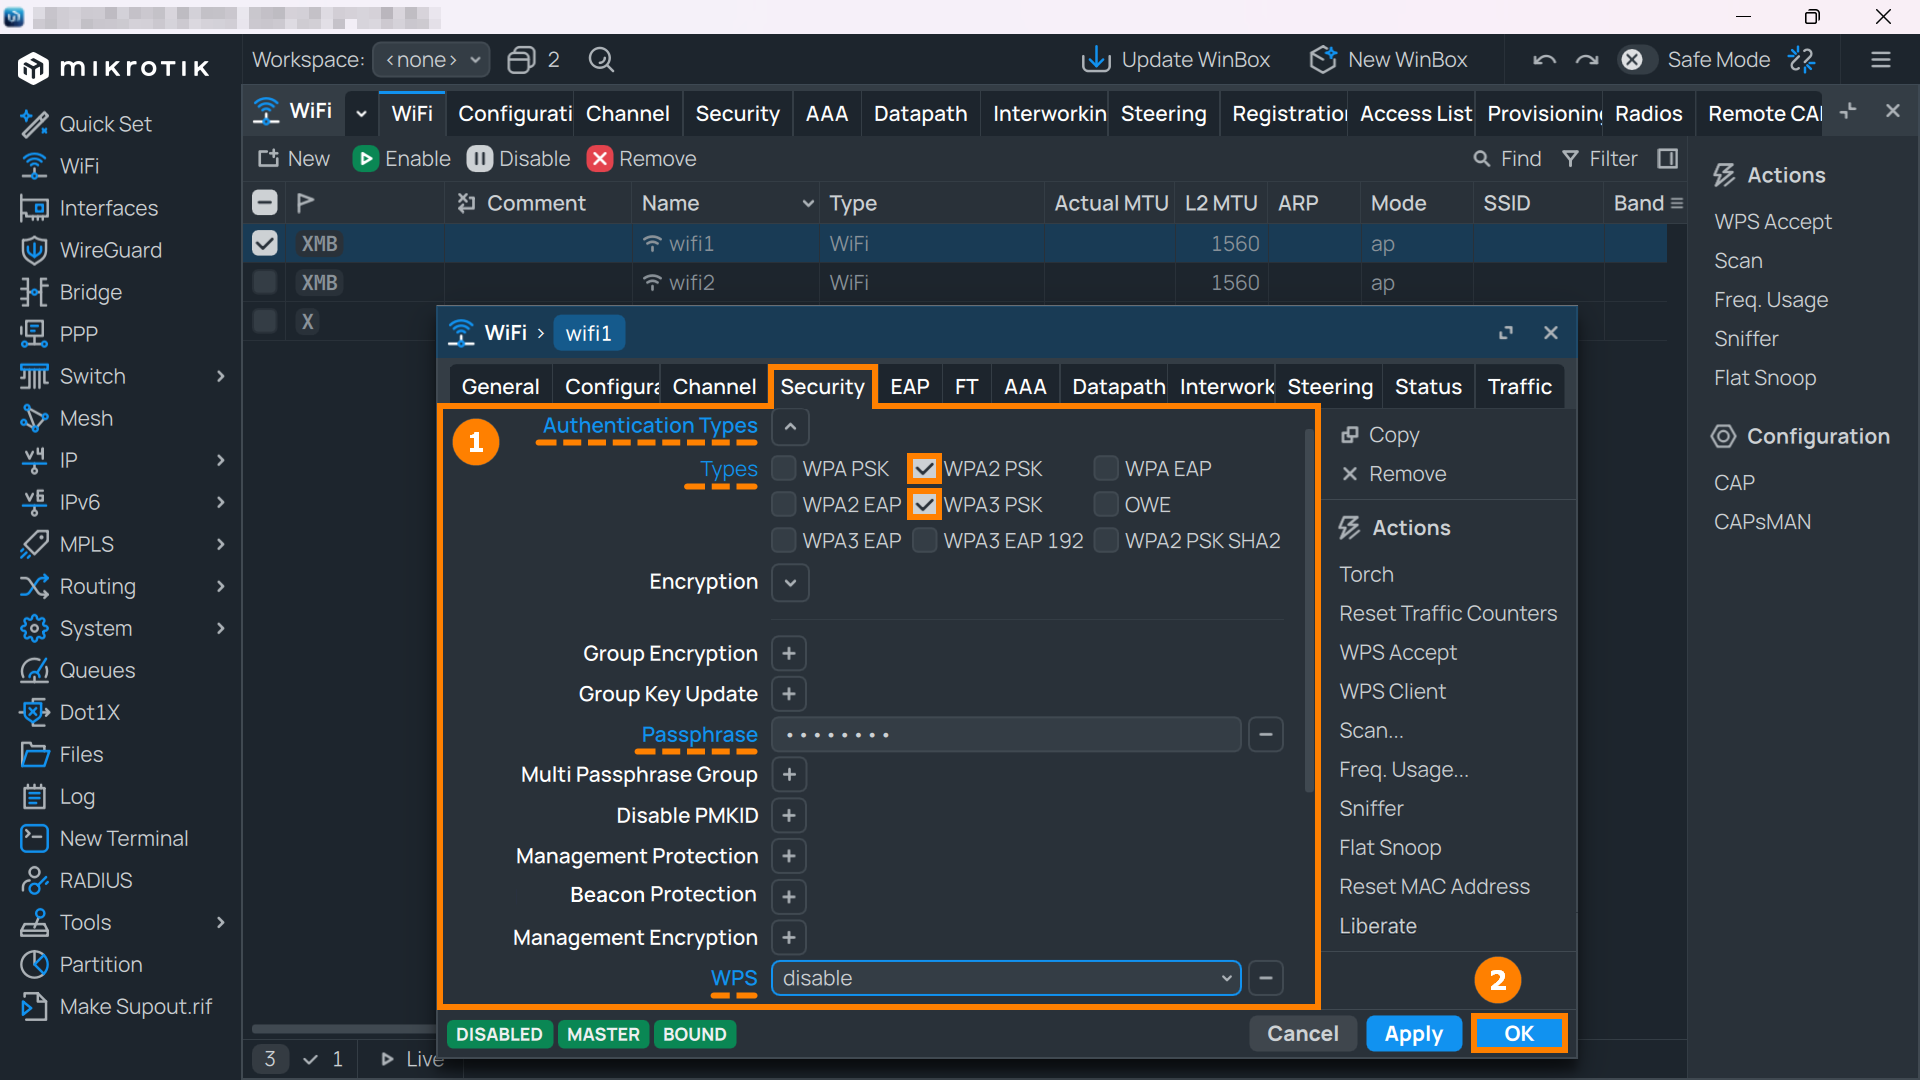Open the Workspace dropdown
The width and height of the screenshot is (1920, 1080).
pyautogui.click(x=432, y=60)
